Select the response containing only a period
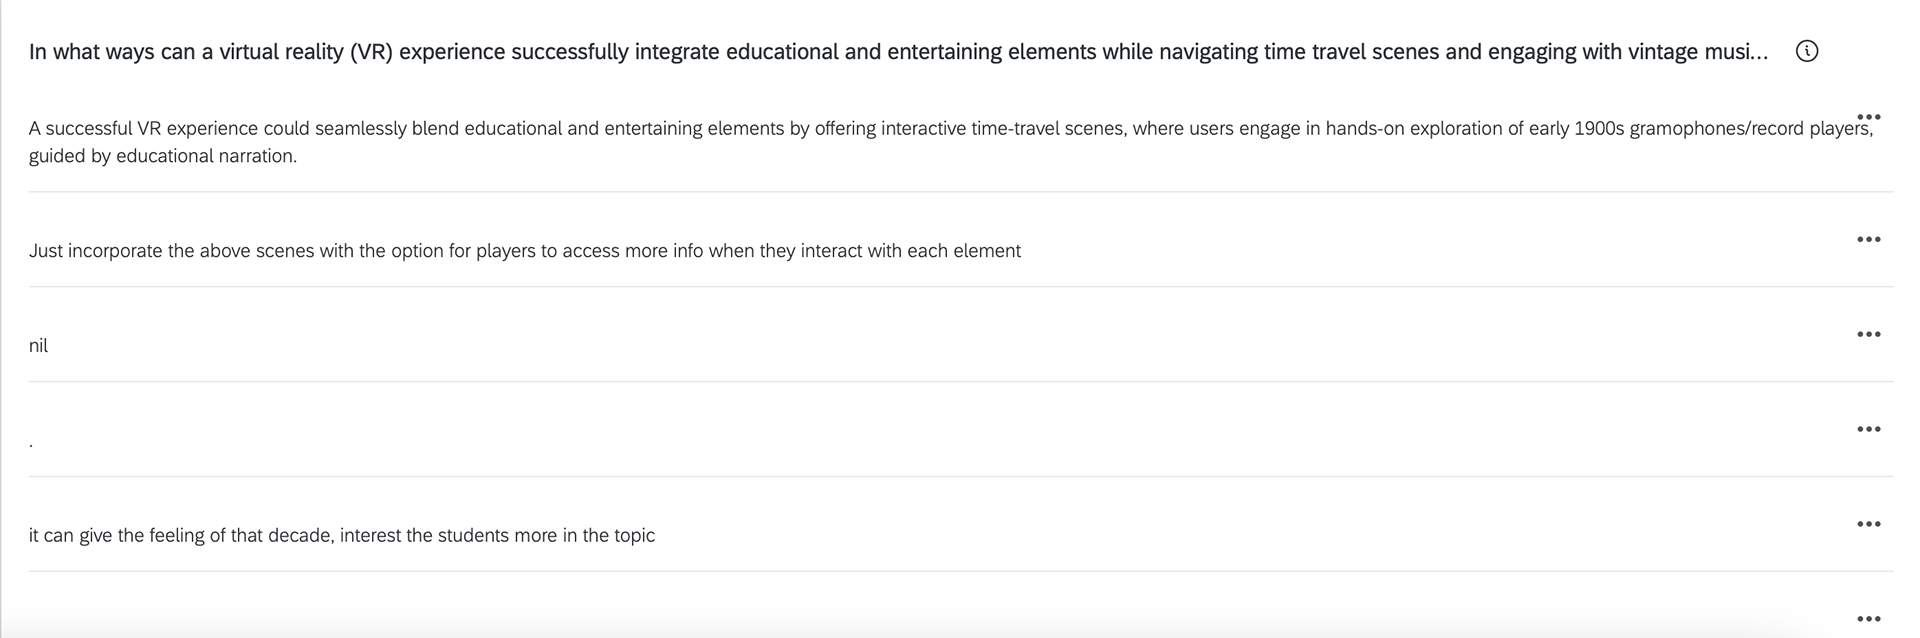This screenshot has height=638, width=1920. click(x=31, y=444)
